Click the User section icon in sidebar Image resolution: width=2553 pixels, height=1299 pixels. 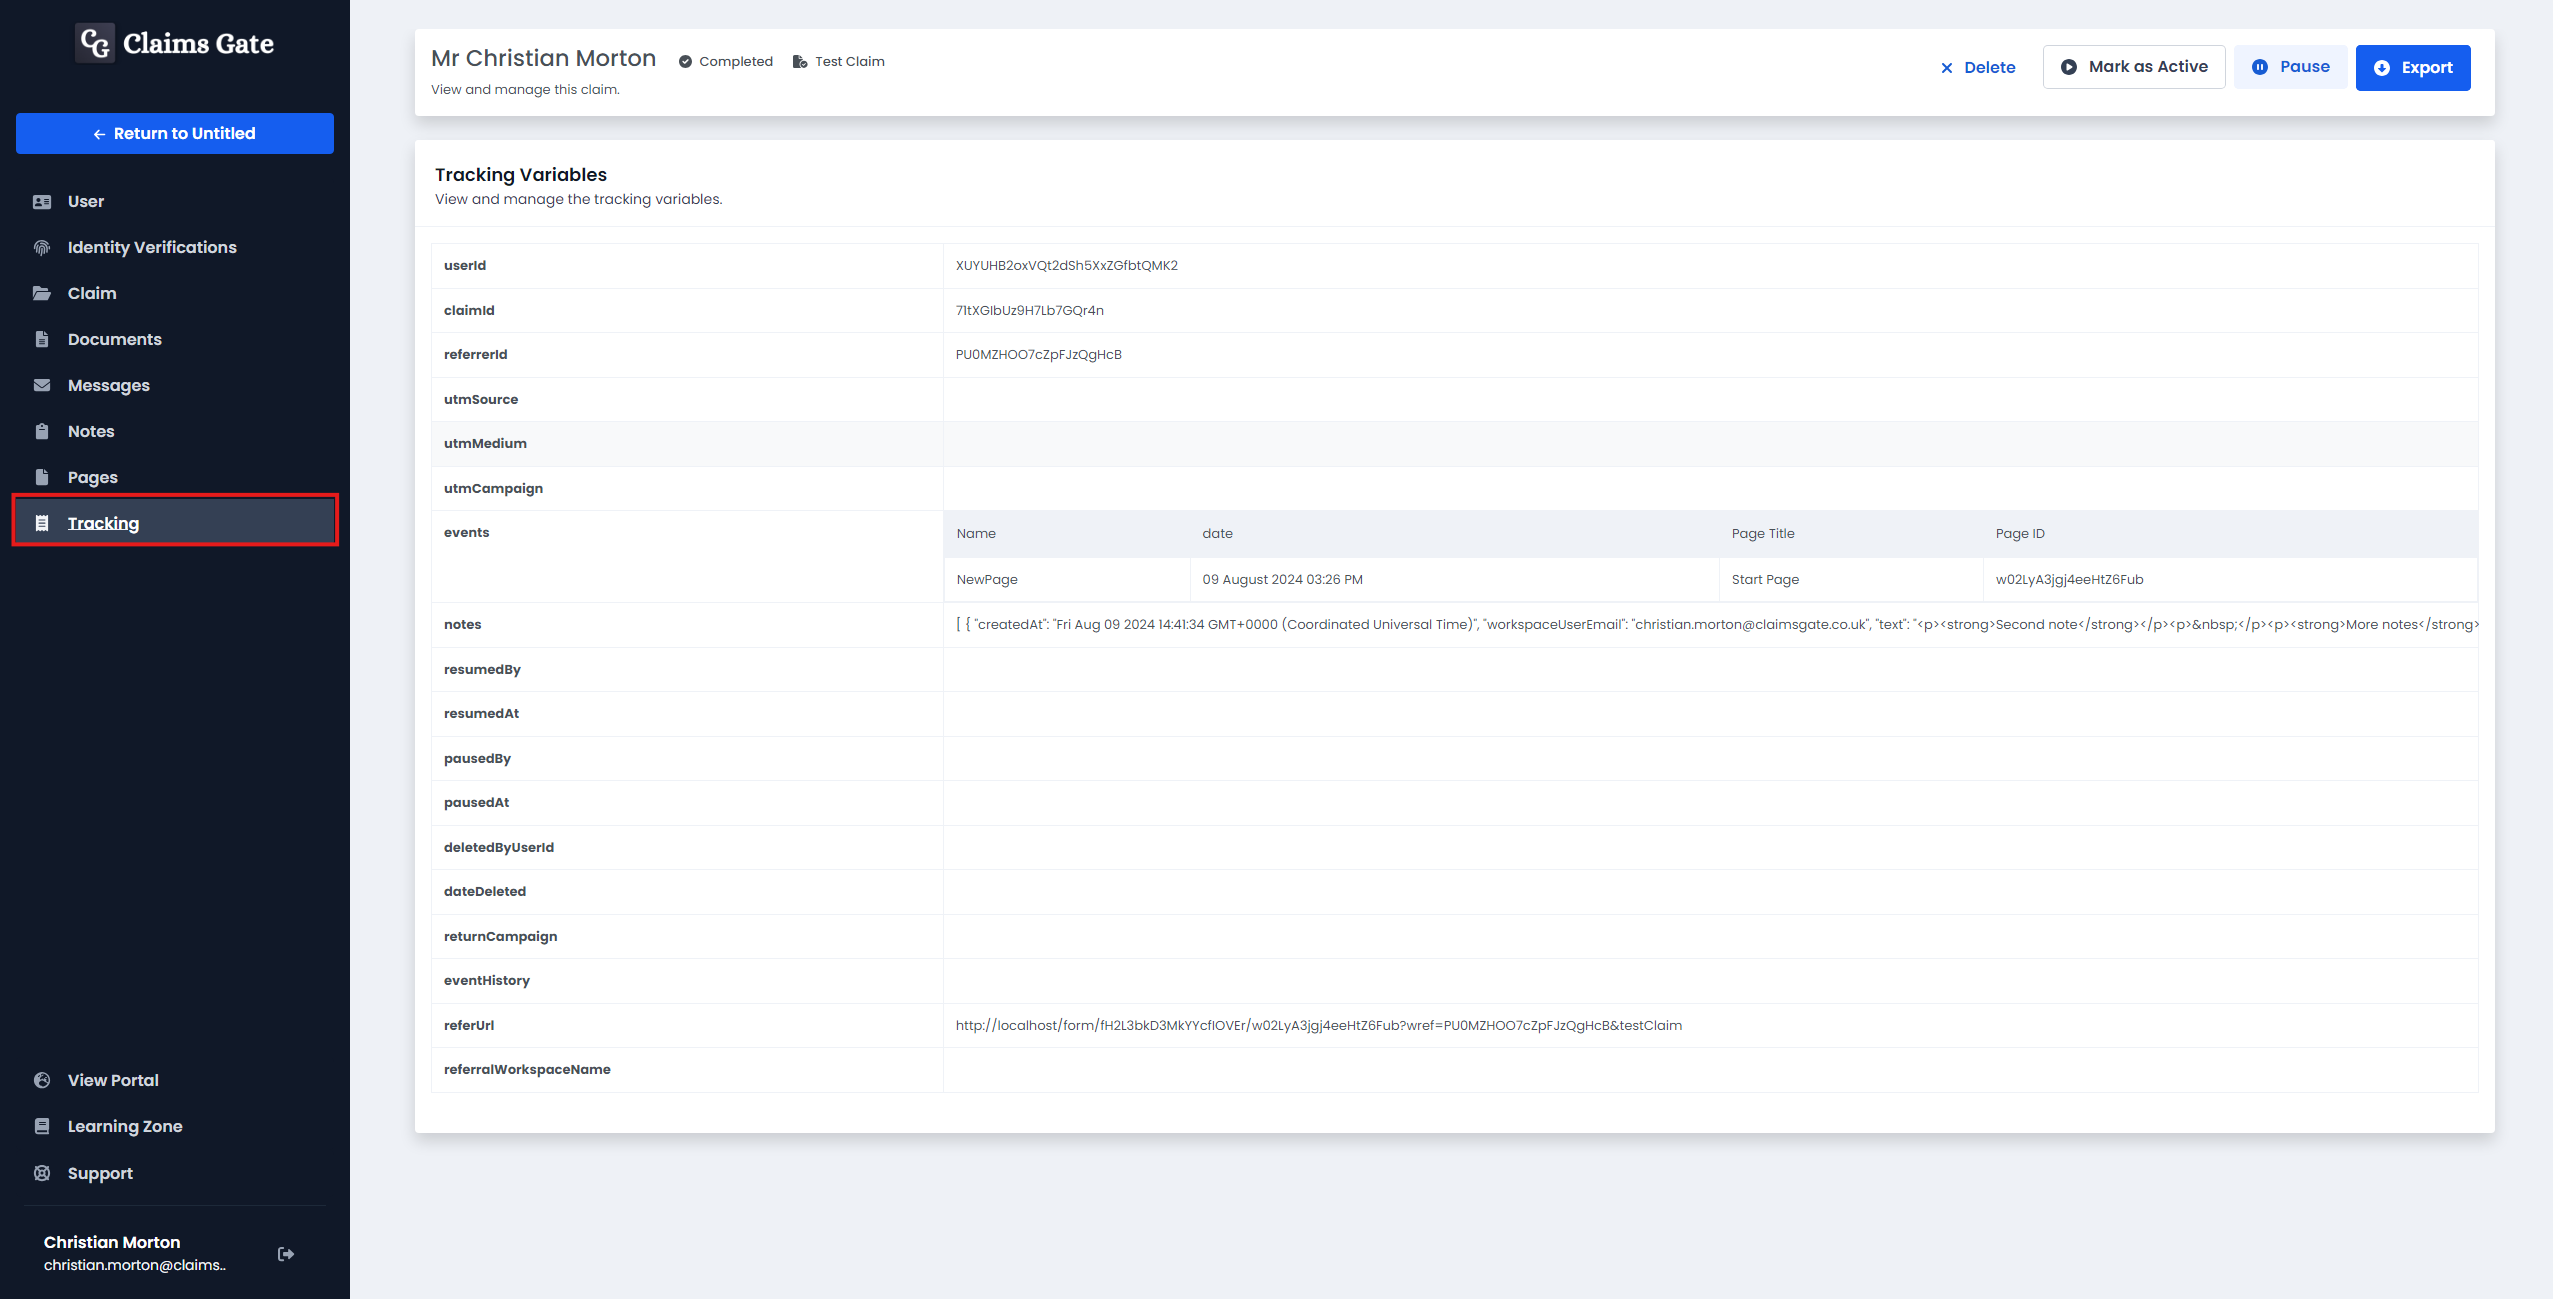tap(41, 200)
